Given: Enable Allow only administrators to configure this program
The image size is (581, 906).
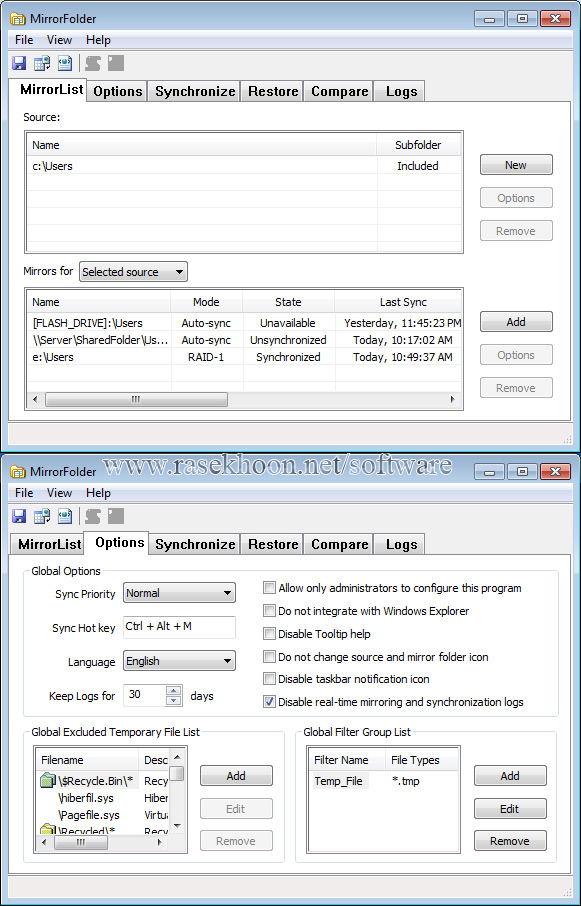Looking at the screenshot, I should [269, 588].
